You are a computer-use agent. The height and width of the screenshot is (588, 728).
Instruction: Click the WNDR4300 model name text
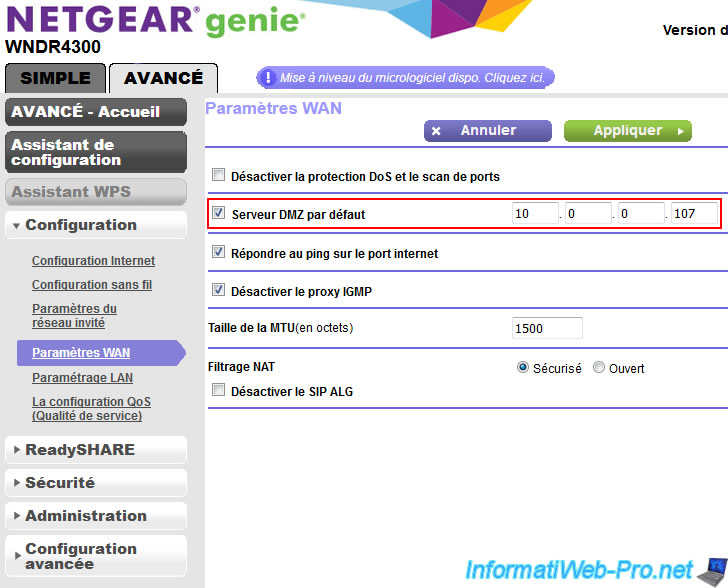click(53, 47)
